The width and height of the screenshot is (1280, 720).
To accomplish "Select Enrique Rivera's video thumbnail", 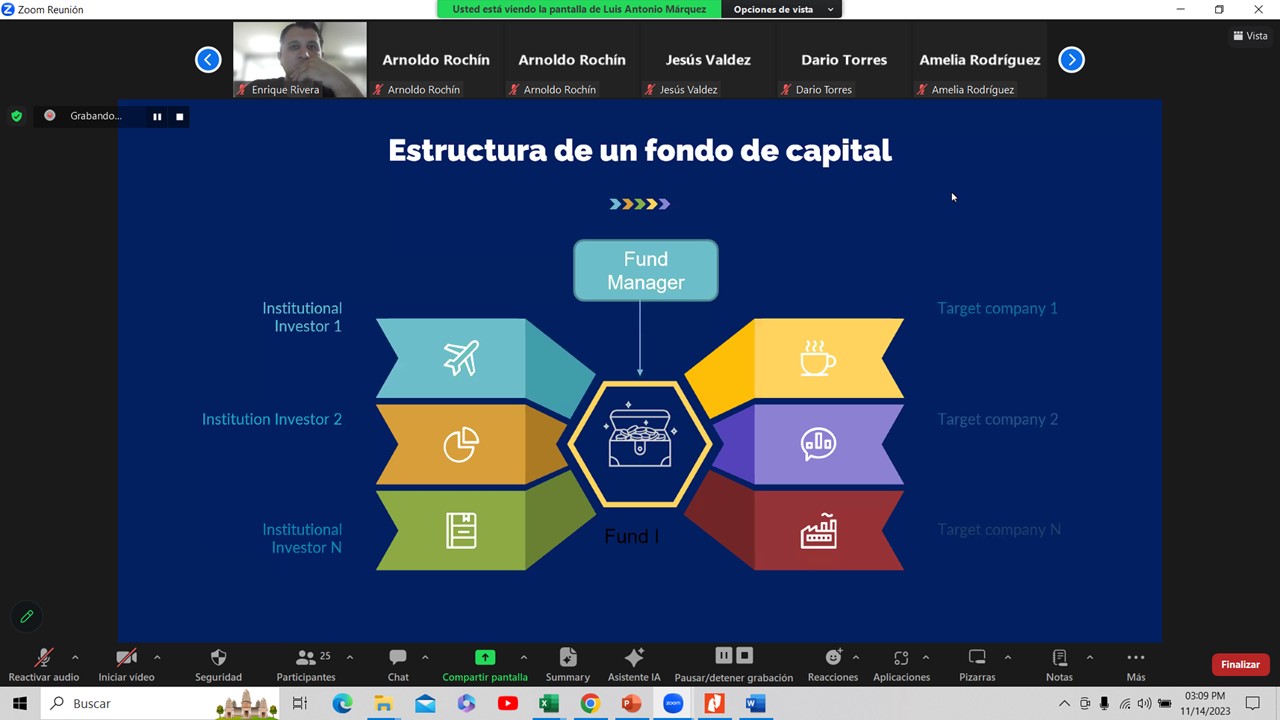I will 300,59.
